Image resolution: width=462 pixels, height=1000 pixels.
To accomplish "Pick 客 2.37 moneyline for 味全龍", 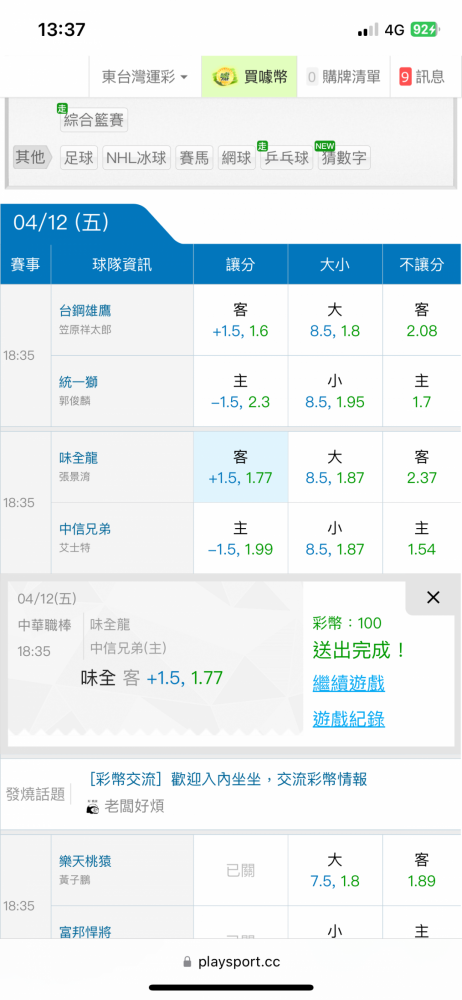I will [422, 467].
